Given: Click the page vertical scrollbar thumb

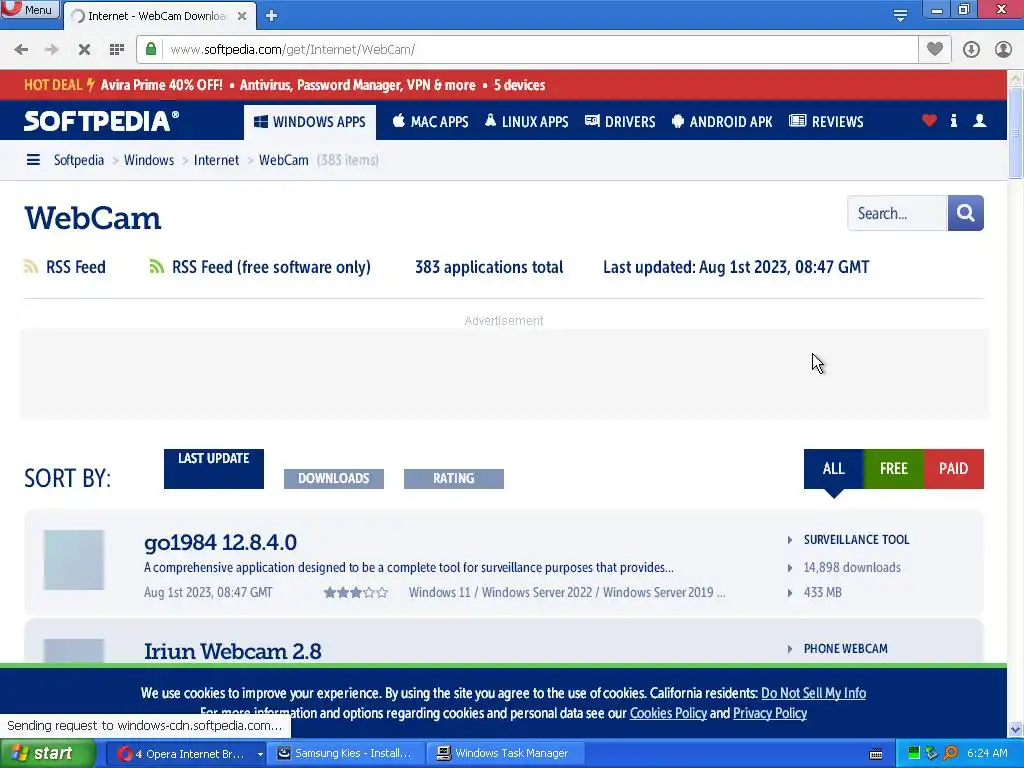Looking at the screenshot, I should coord(1016,133).
